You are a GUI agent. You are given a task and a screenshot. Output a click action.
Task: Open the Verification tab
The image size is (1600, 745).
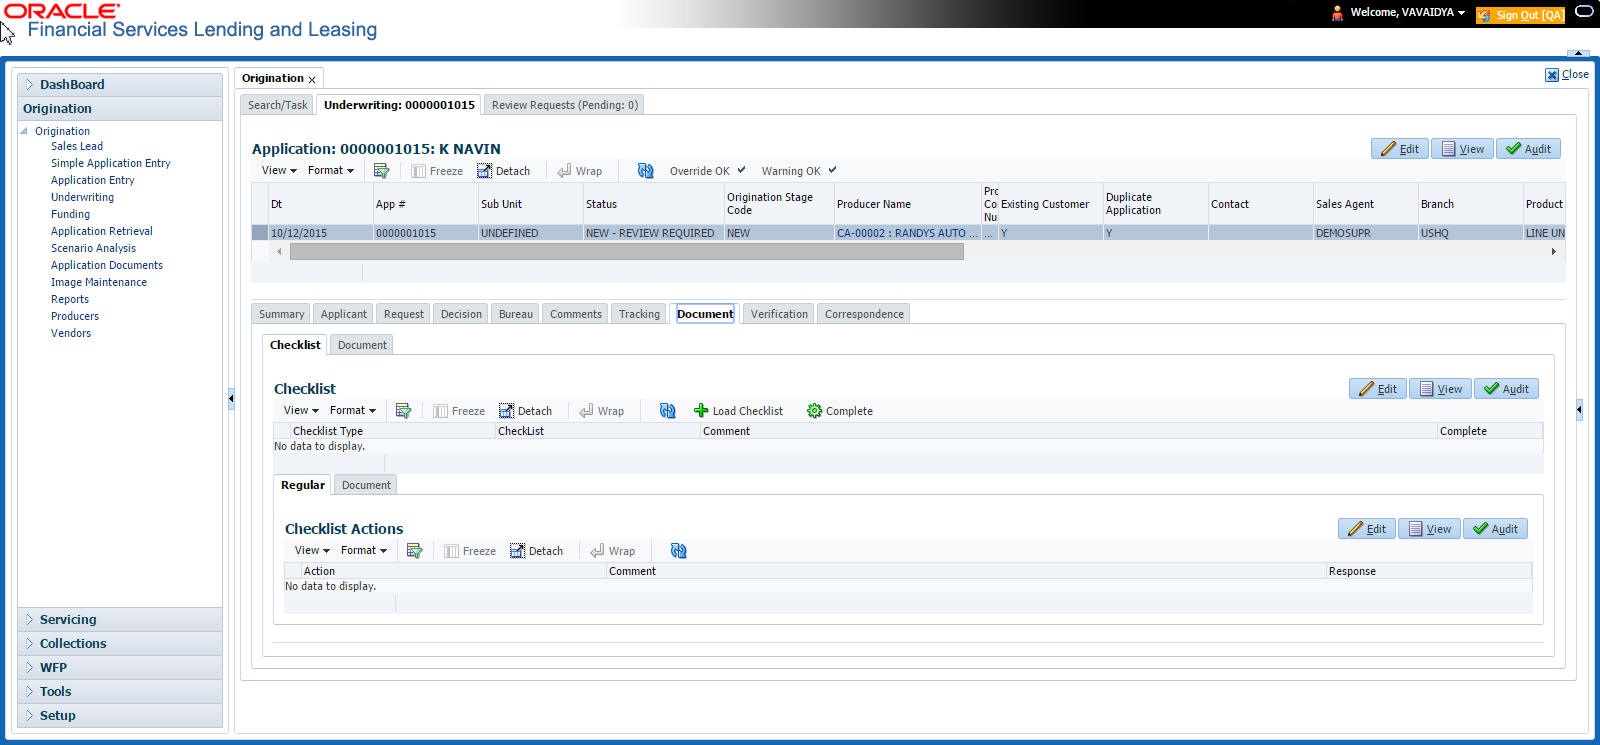pyautogui.click(x=779, y=314)
